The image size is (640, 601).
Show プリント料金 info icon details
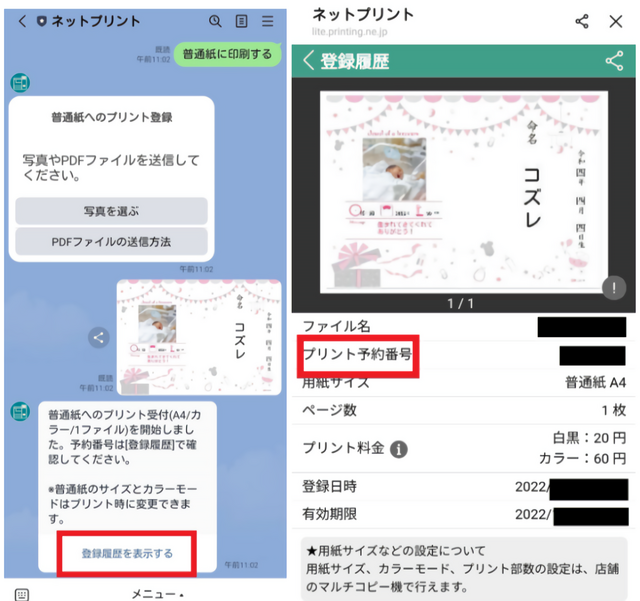(399, 449)
